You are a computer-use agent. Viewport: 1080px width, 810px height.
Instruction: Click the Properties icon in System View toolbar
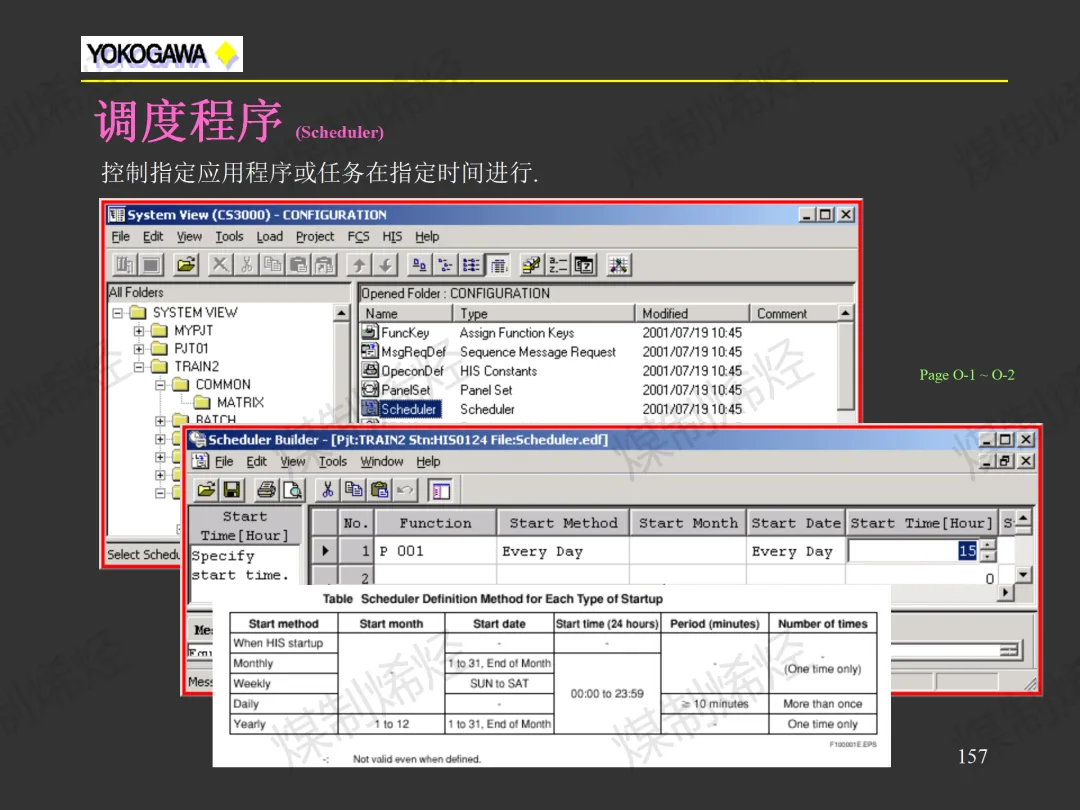pyautogui.click(x=531, y=264)
